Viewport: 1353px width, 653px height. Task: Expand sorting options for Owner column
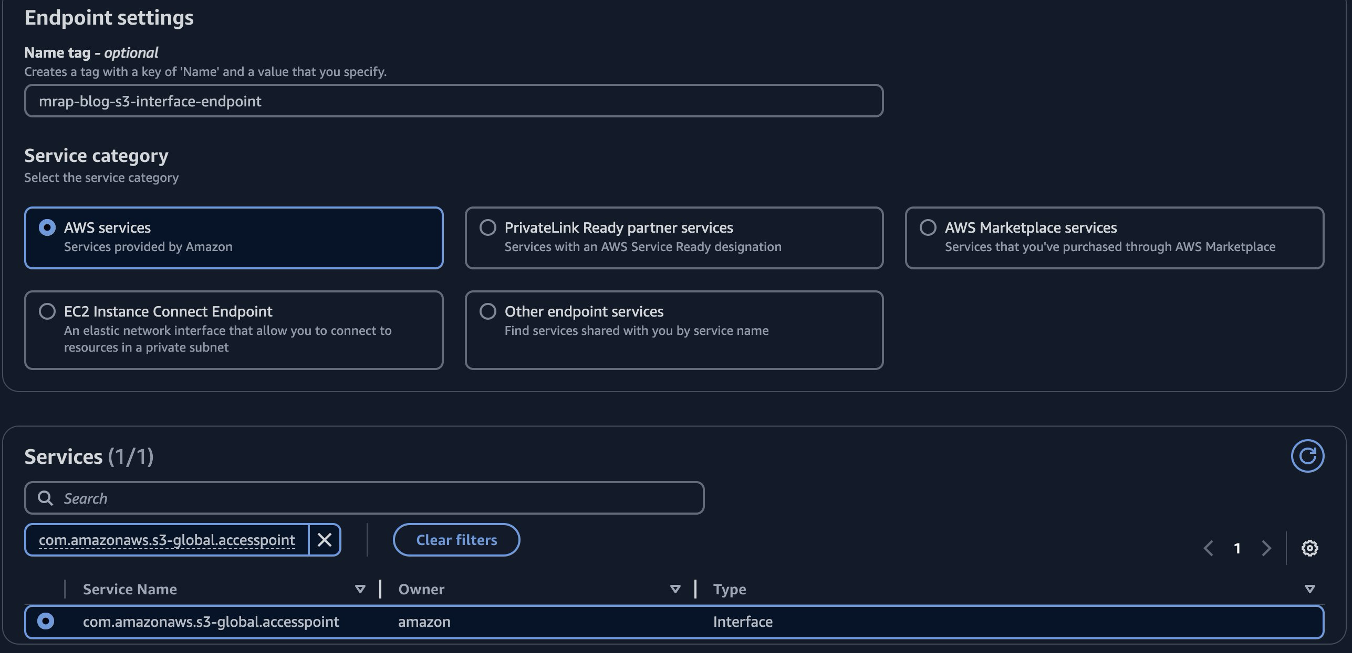(x=675, y=589)
